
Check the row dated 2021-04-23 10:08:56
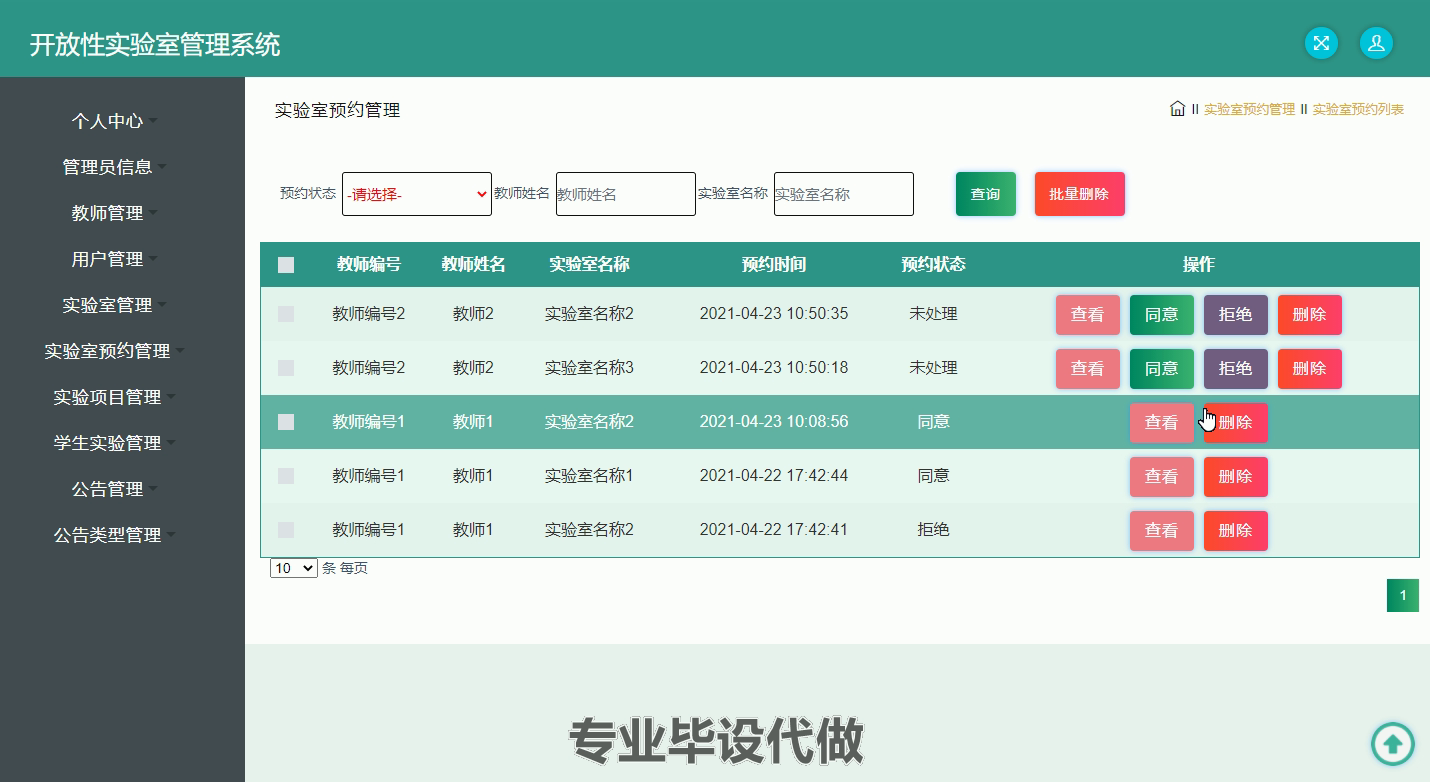pos(286,422)
